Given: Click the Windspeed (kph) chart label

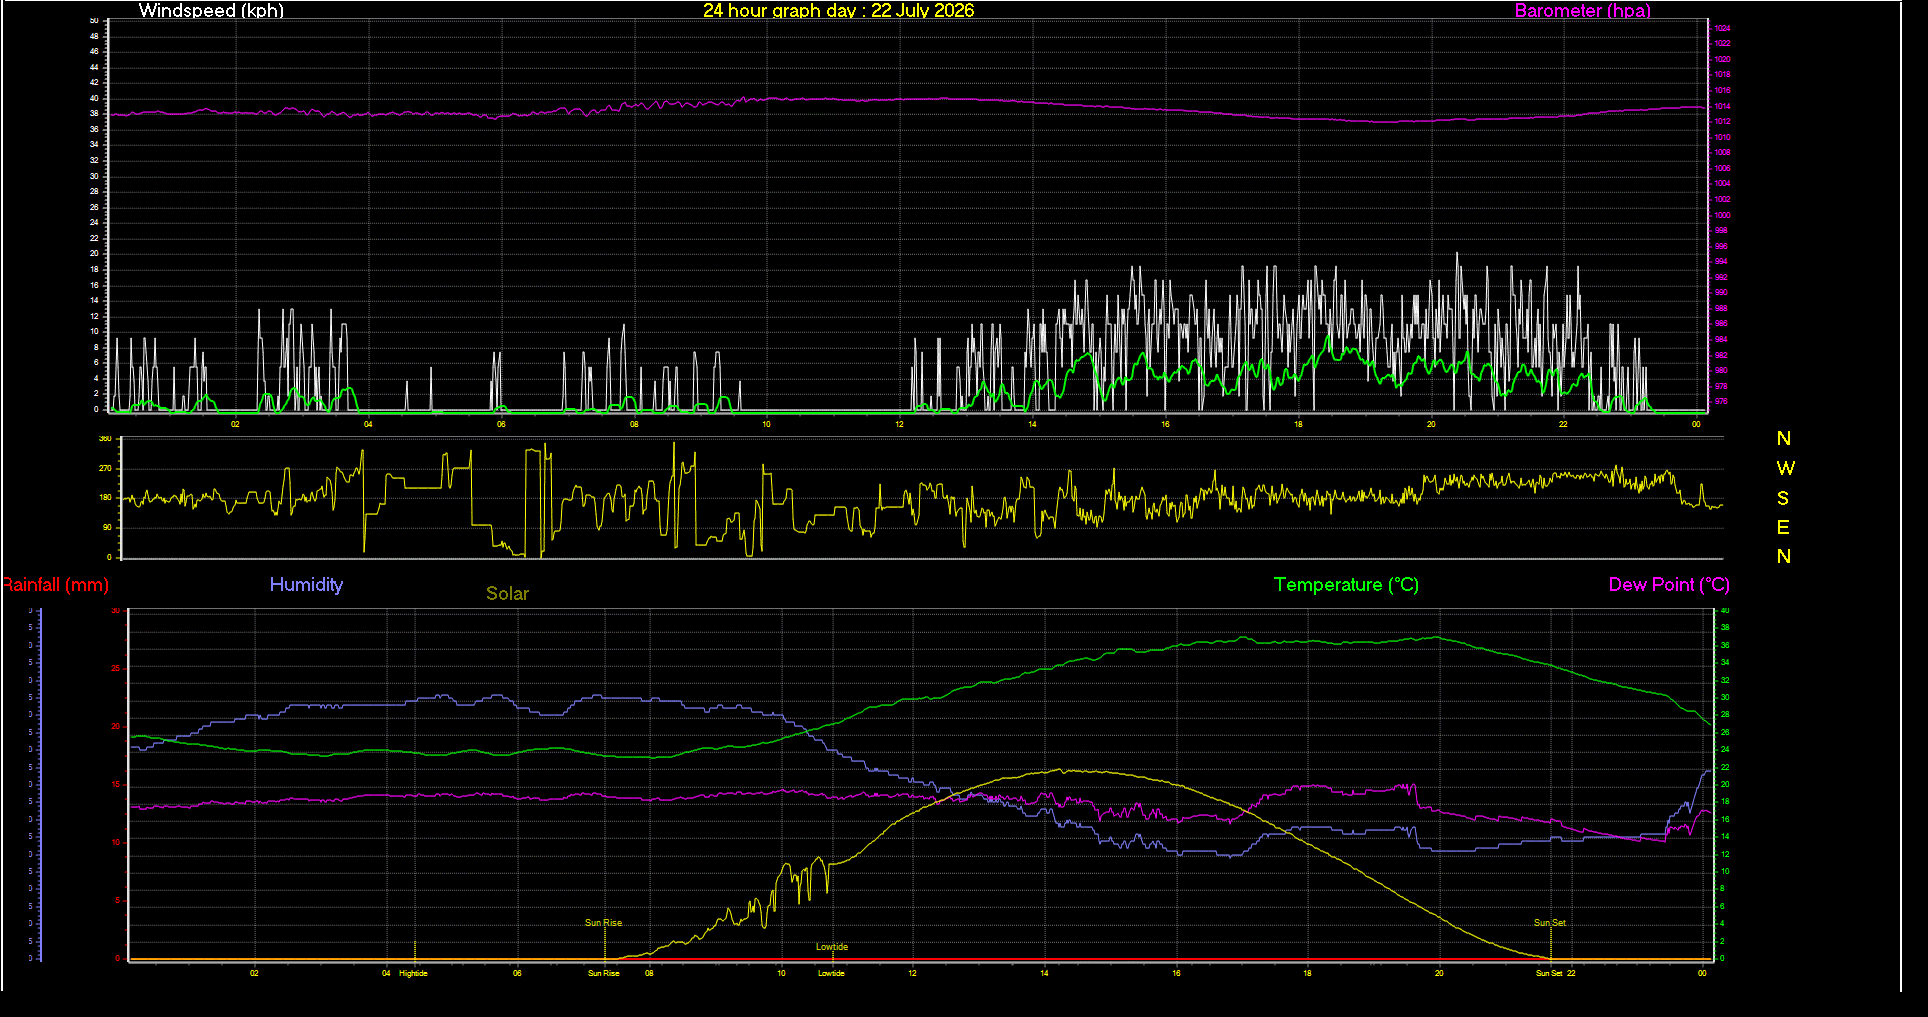Looking at the screenshot, I should pyautogui.click(x=211, y=11).
